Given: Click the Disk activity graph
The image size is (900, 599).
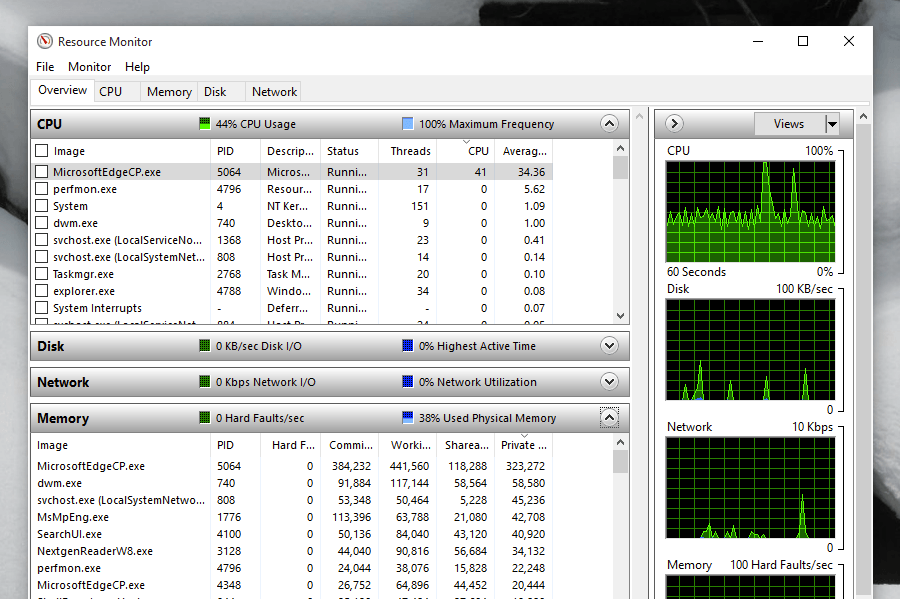Looking at the screenshot, I should point(750,349).
